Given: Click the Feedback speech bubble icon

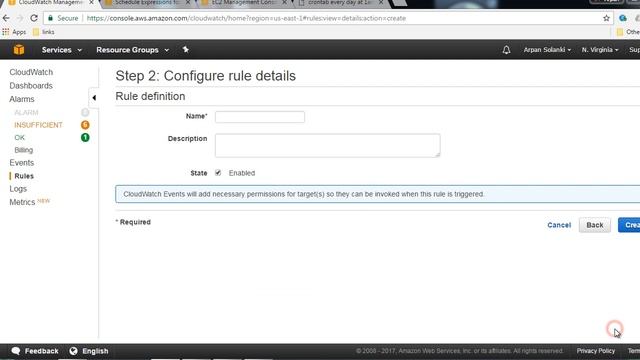Looking at the screenshot, I should [16, 351].
